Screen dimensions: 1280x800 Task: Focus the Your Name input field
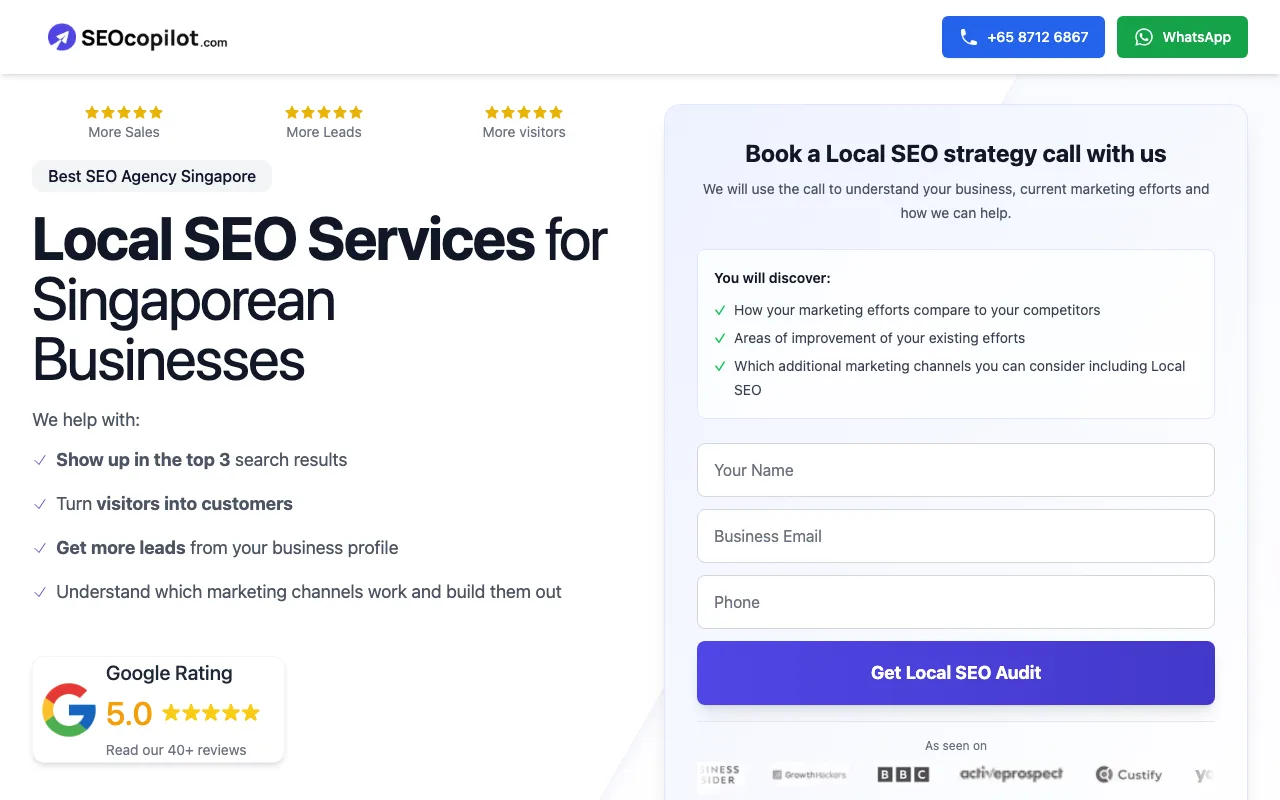click(x=956, y=470)
